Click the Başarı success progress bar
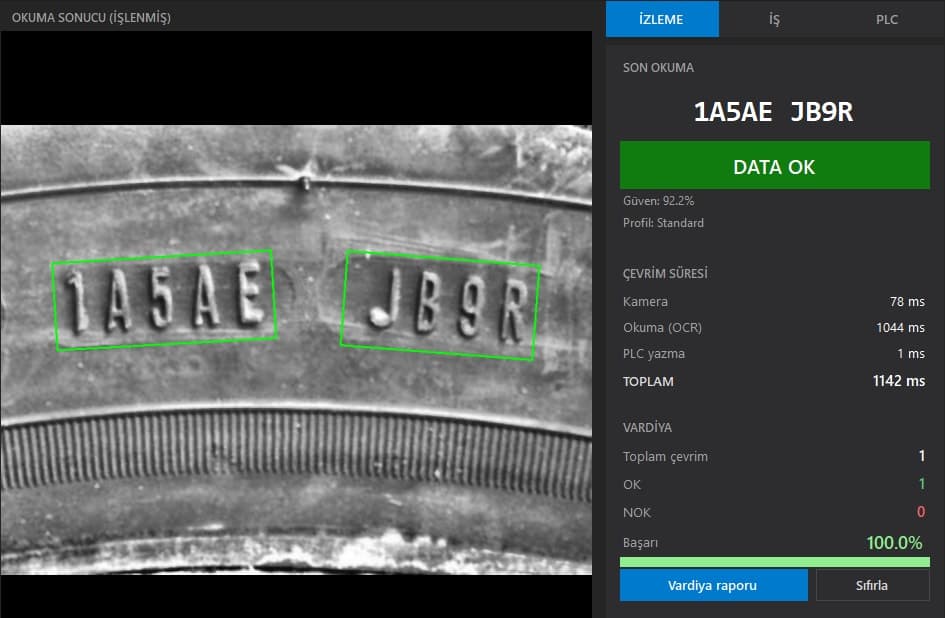This screenshot has width=945, height=618. [x=774, y=562]
